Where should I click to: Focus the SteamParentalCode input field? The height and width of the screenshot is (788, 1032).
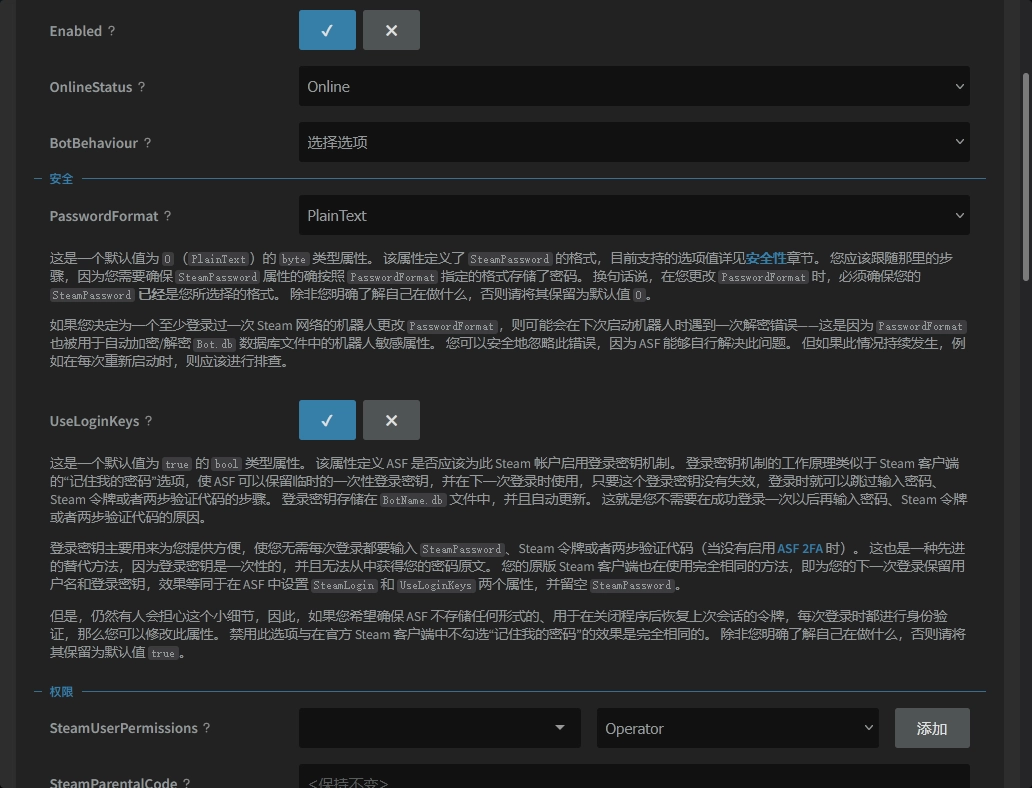[x=634, y=776]
